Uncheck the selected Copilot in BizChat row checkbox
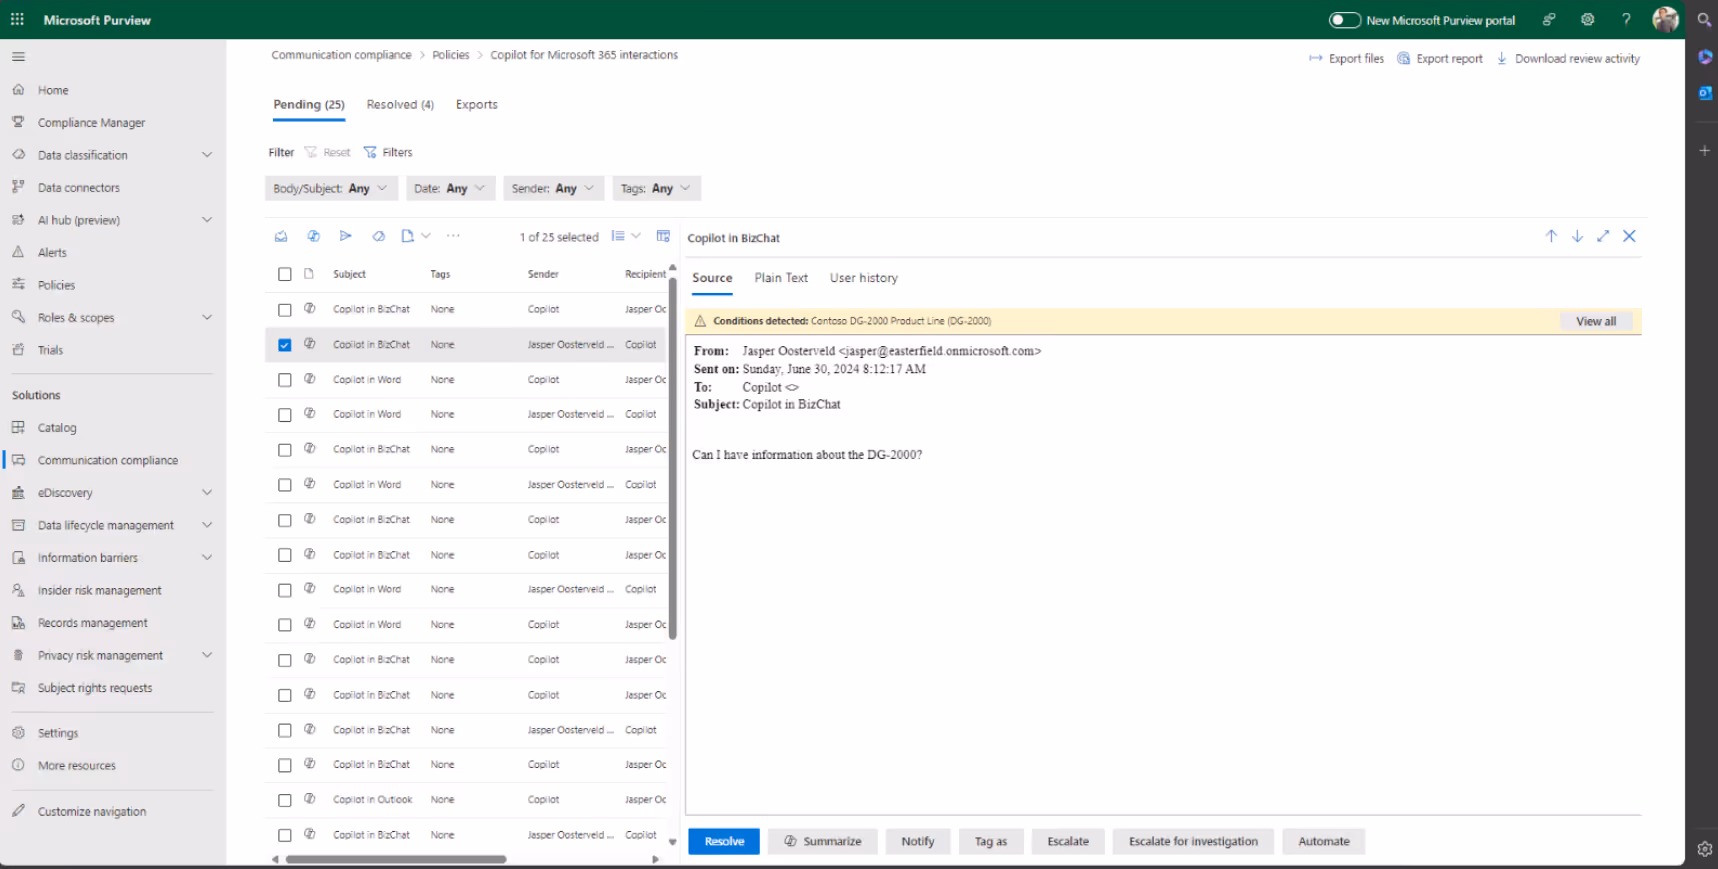 (x=285, y=345)
